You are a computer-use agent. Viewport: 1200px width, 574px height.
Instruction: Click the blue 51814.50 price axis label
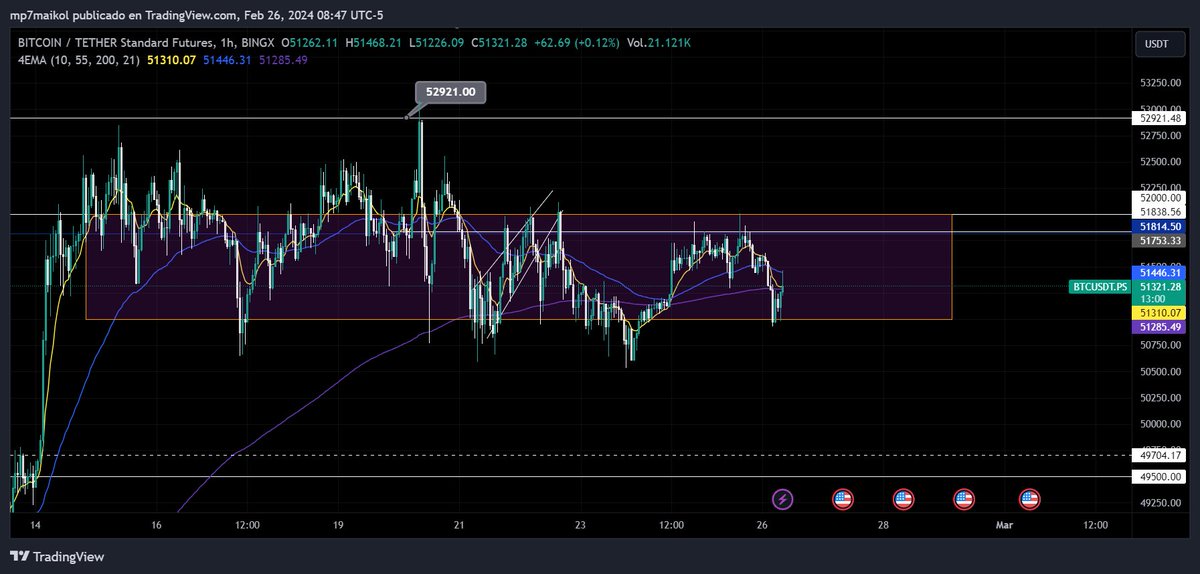point(1161,227)
